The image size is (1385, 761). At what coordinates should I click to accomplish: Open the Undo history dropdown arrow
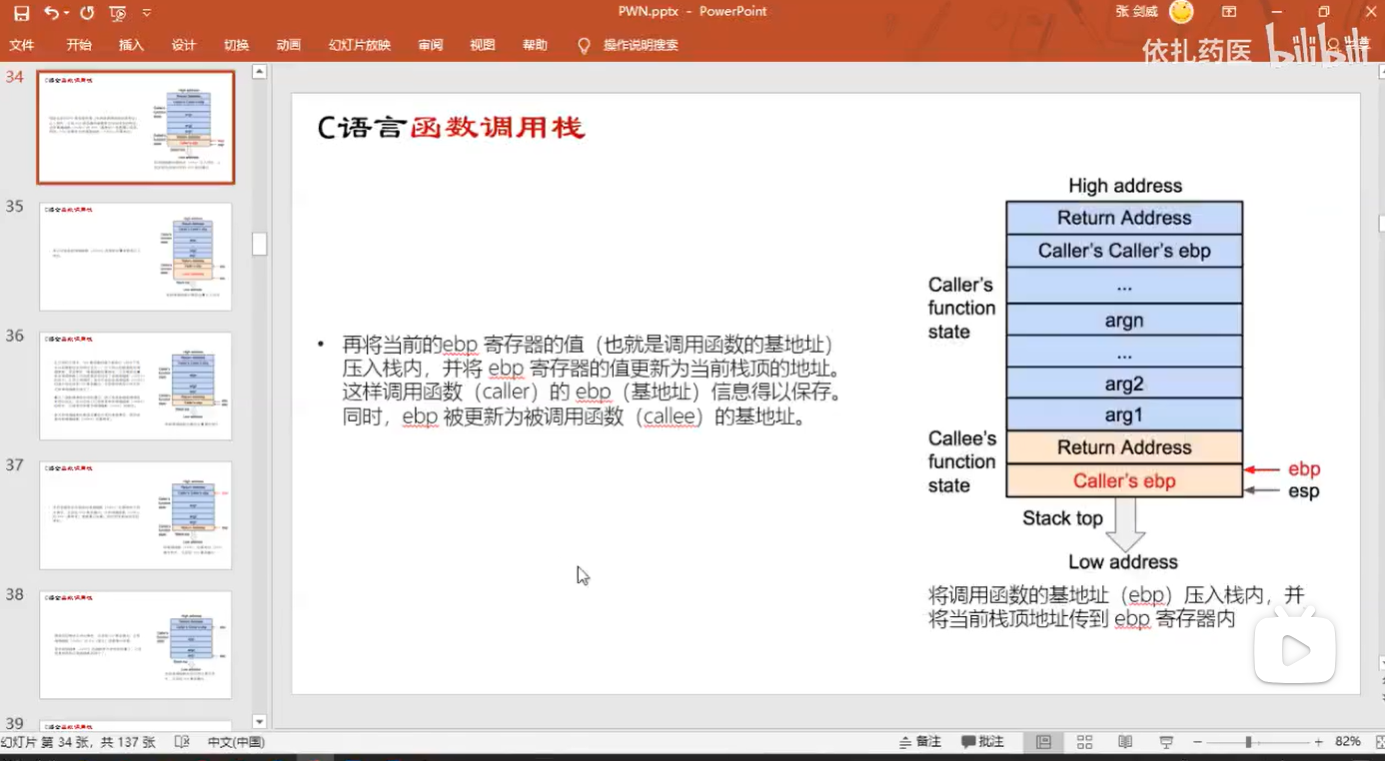[x=67, y=13]
